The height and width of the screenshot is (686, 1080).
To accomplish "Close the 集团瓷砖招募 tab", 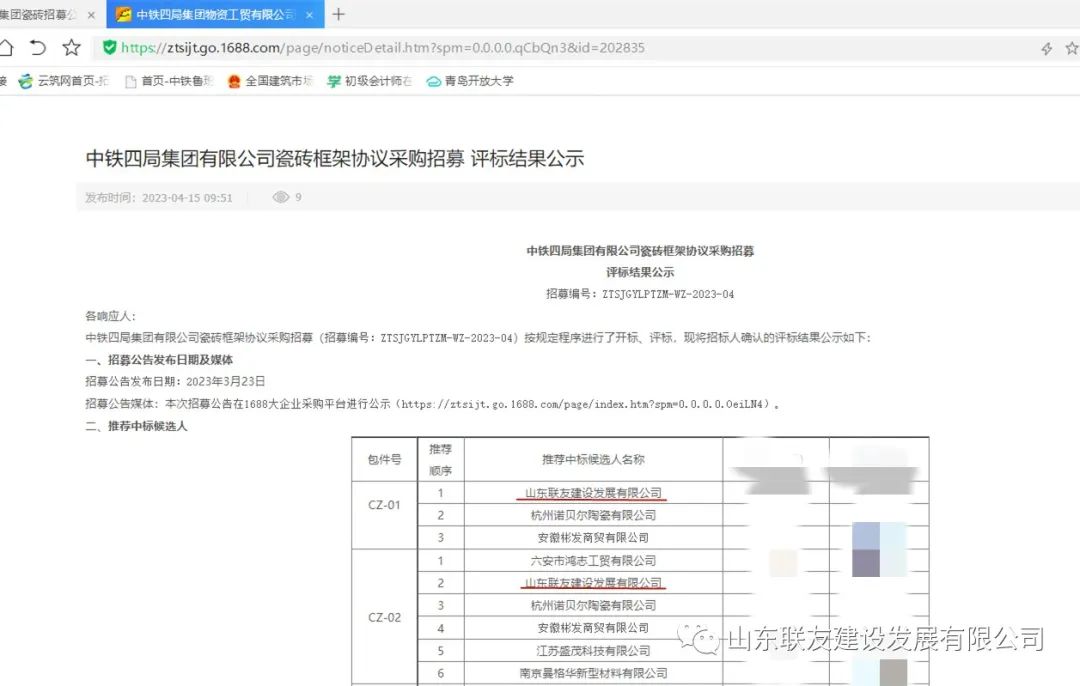I will click(x=91, y=14).
